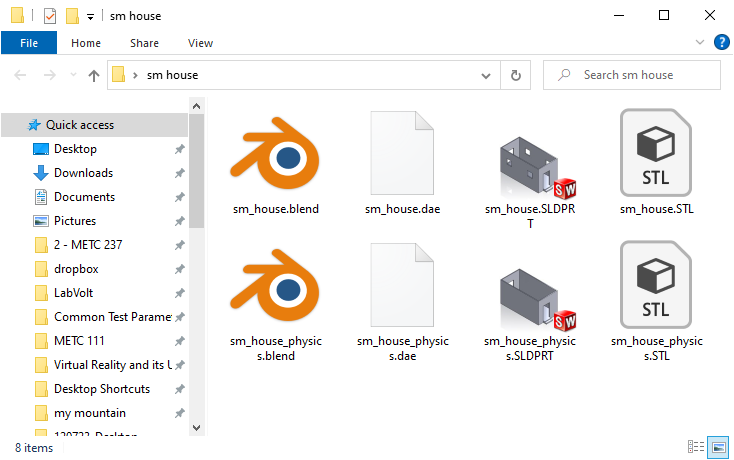The height and width of the screenshot is (460, 734).
Task: Select the sm_house_physics.dae document icon
Action: click(402, 285)
